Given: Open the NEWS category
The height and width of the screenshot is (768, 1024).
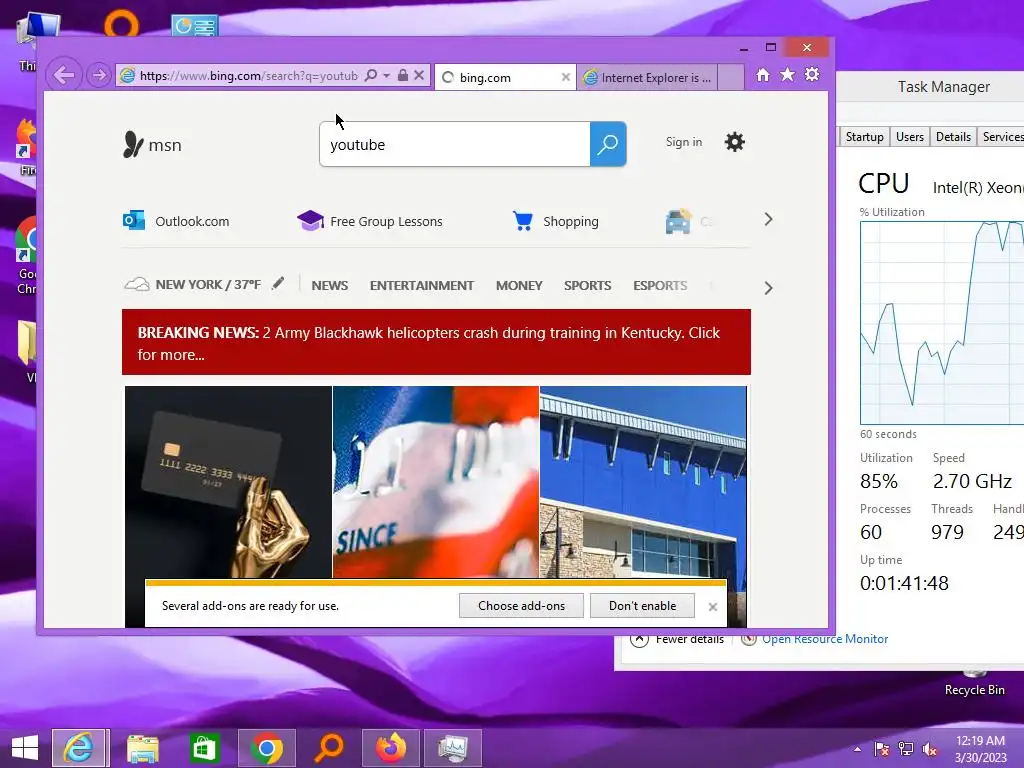Looking at the screenshot, I should (330, 285).
